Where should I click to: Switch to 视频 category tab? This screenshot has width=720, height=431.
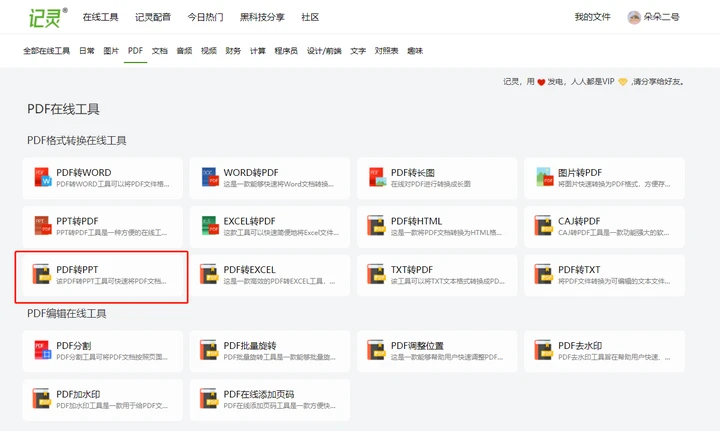click(x=209, y=51)
